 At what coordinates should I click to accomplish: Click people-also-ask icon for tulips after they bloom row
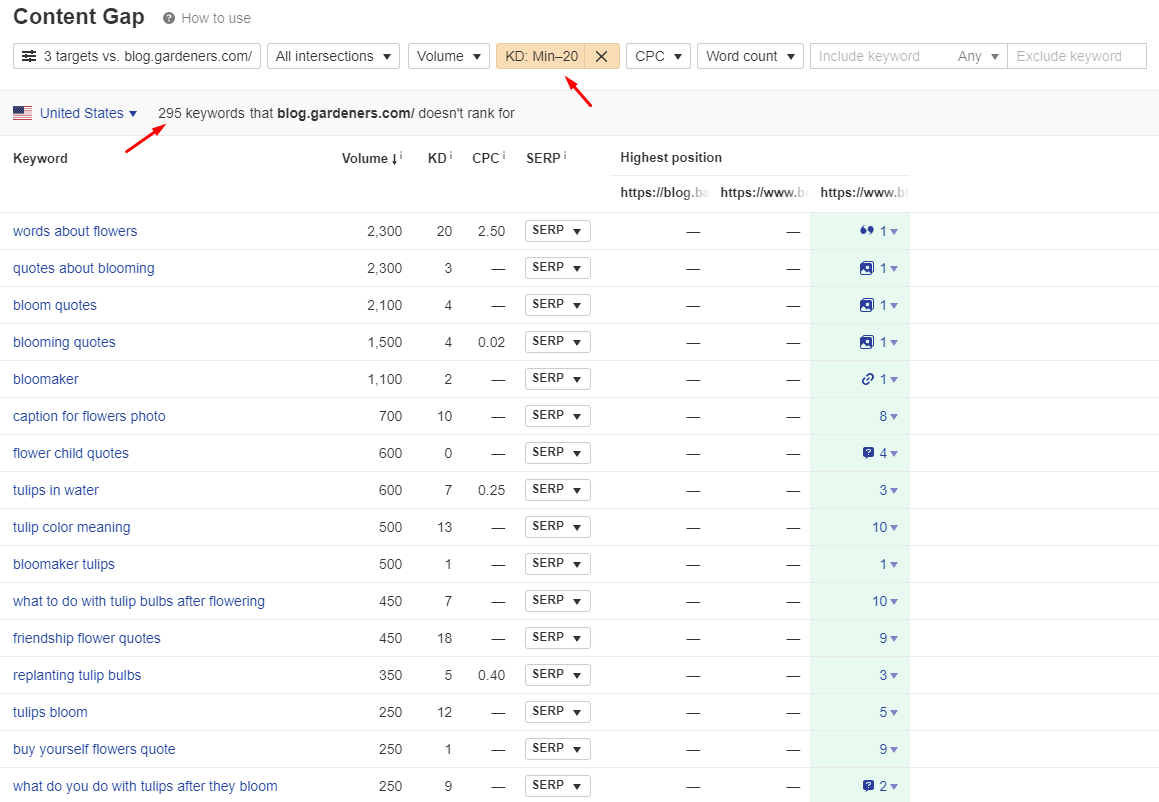point(869,786)
